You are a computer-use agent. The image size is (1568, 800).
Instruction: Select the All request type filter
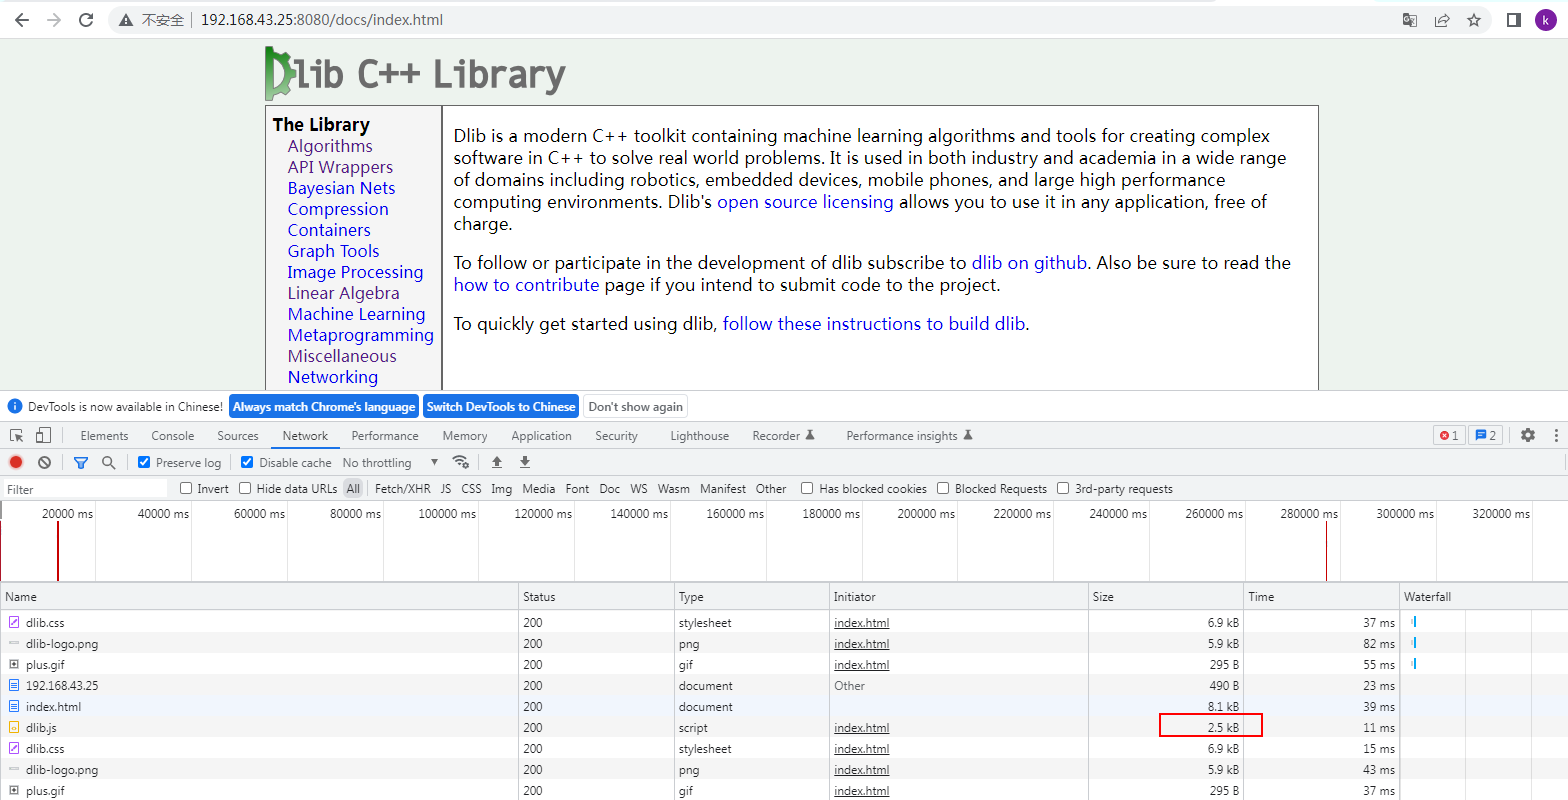coord(353,489)
